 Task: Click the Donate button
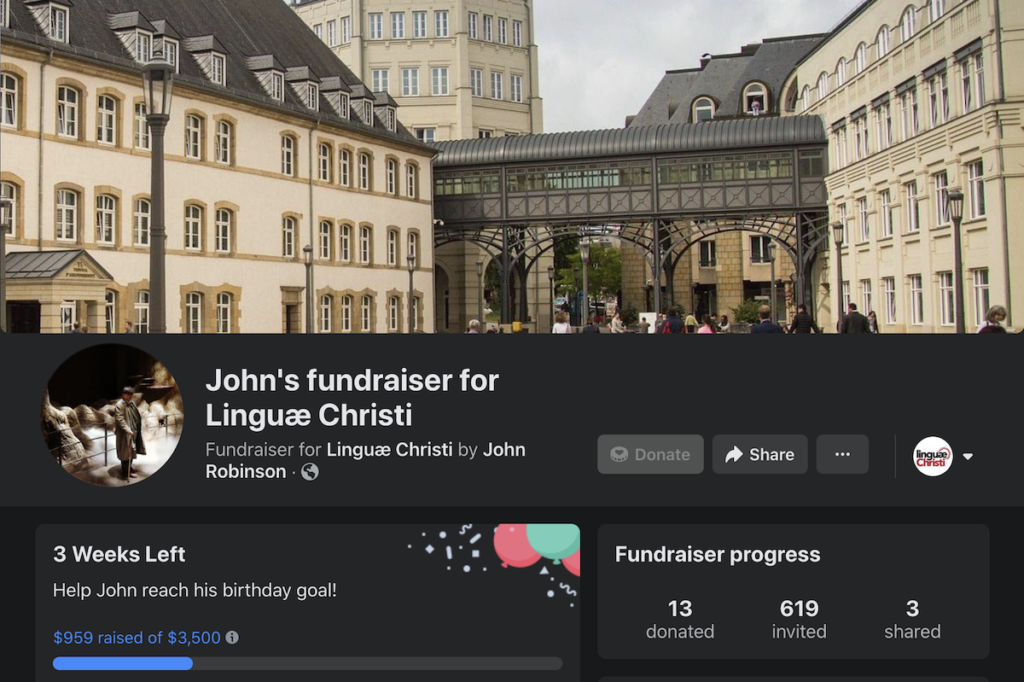(650, 454)
